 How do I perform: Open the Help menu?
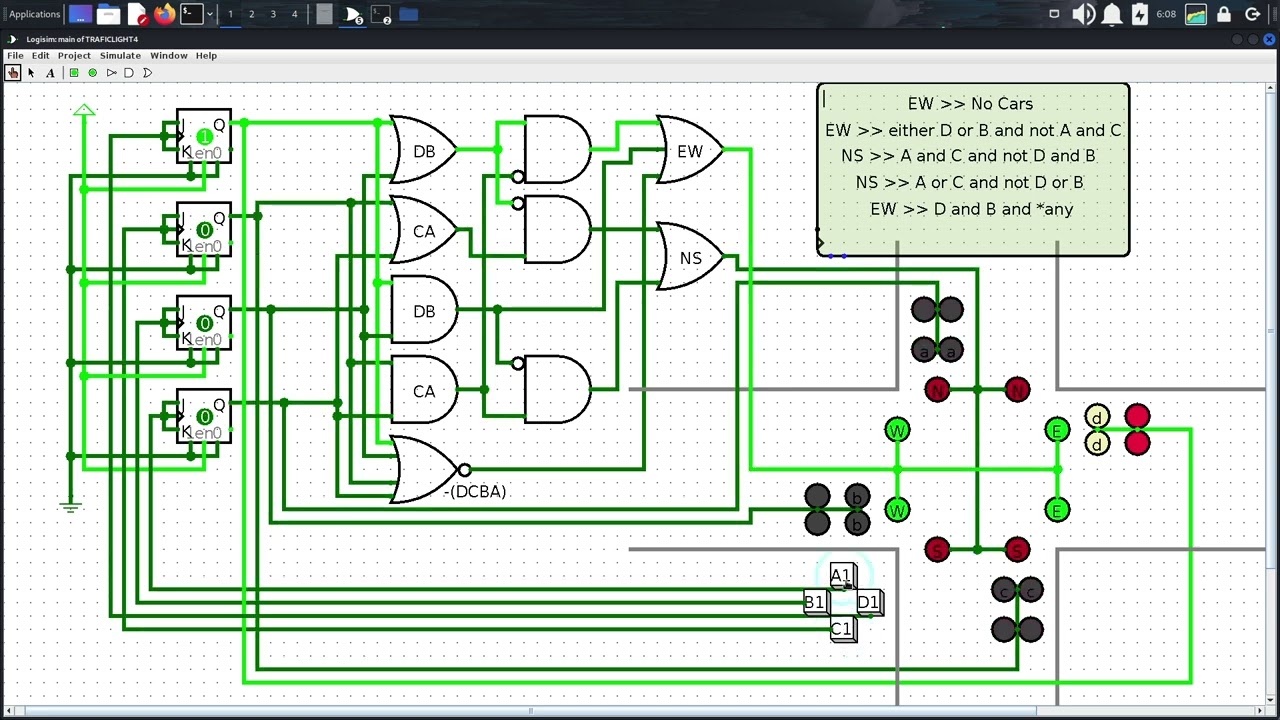[x=206, y=55]
